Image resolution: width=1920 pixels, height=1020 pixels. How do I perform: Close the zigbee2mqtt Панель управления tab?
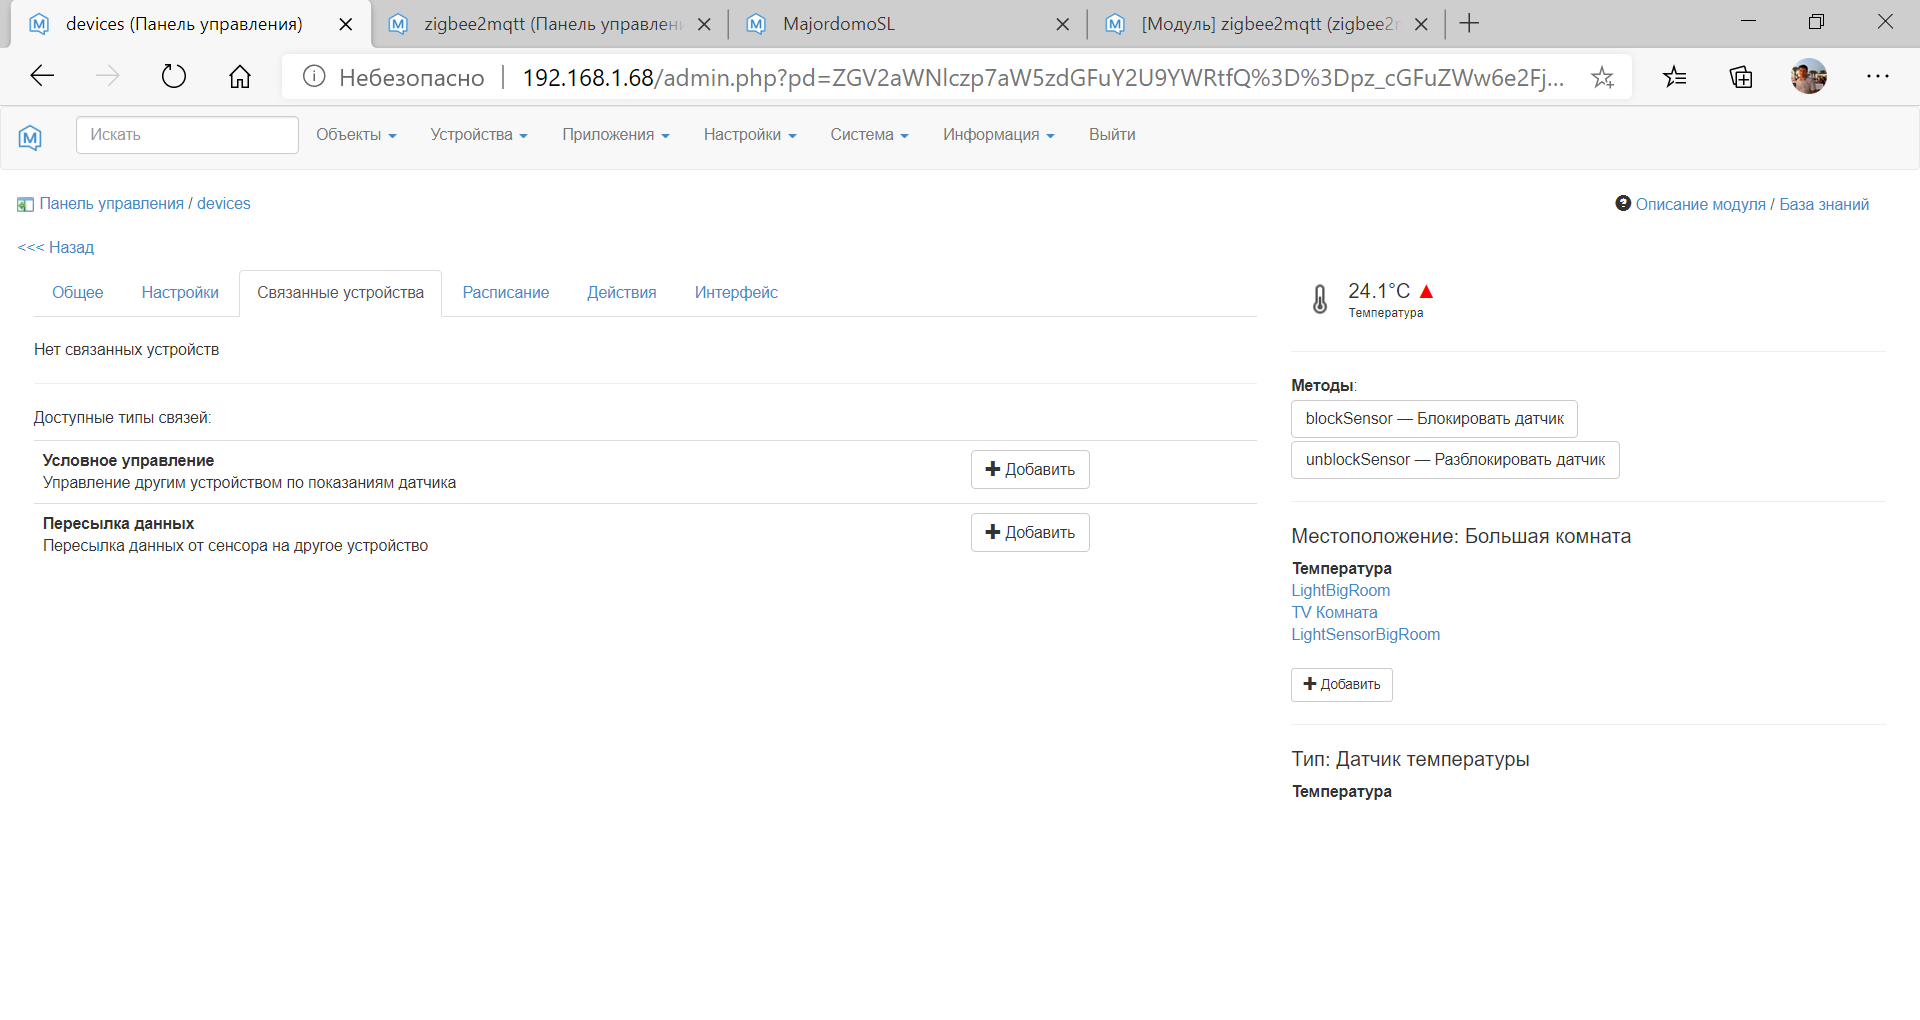pos(704,24)
